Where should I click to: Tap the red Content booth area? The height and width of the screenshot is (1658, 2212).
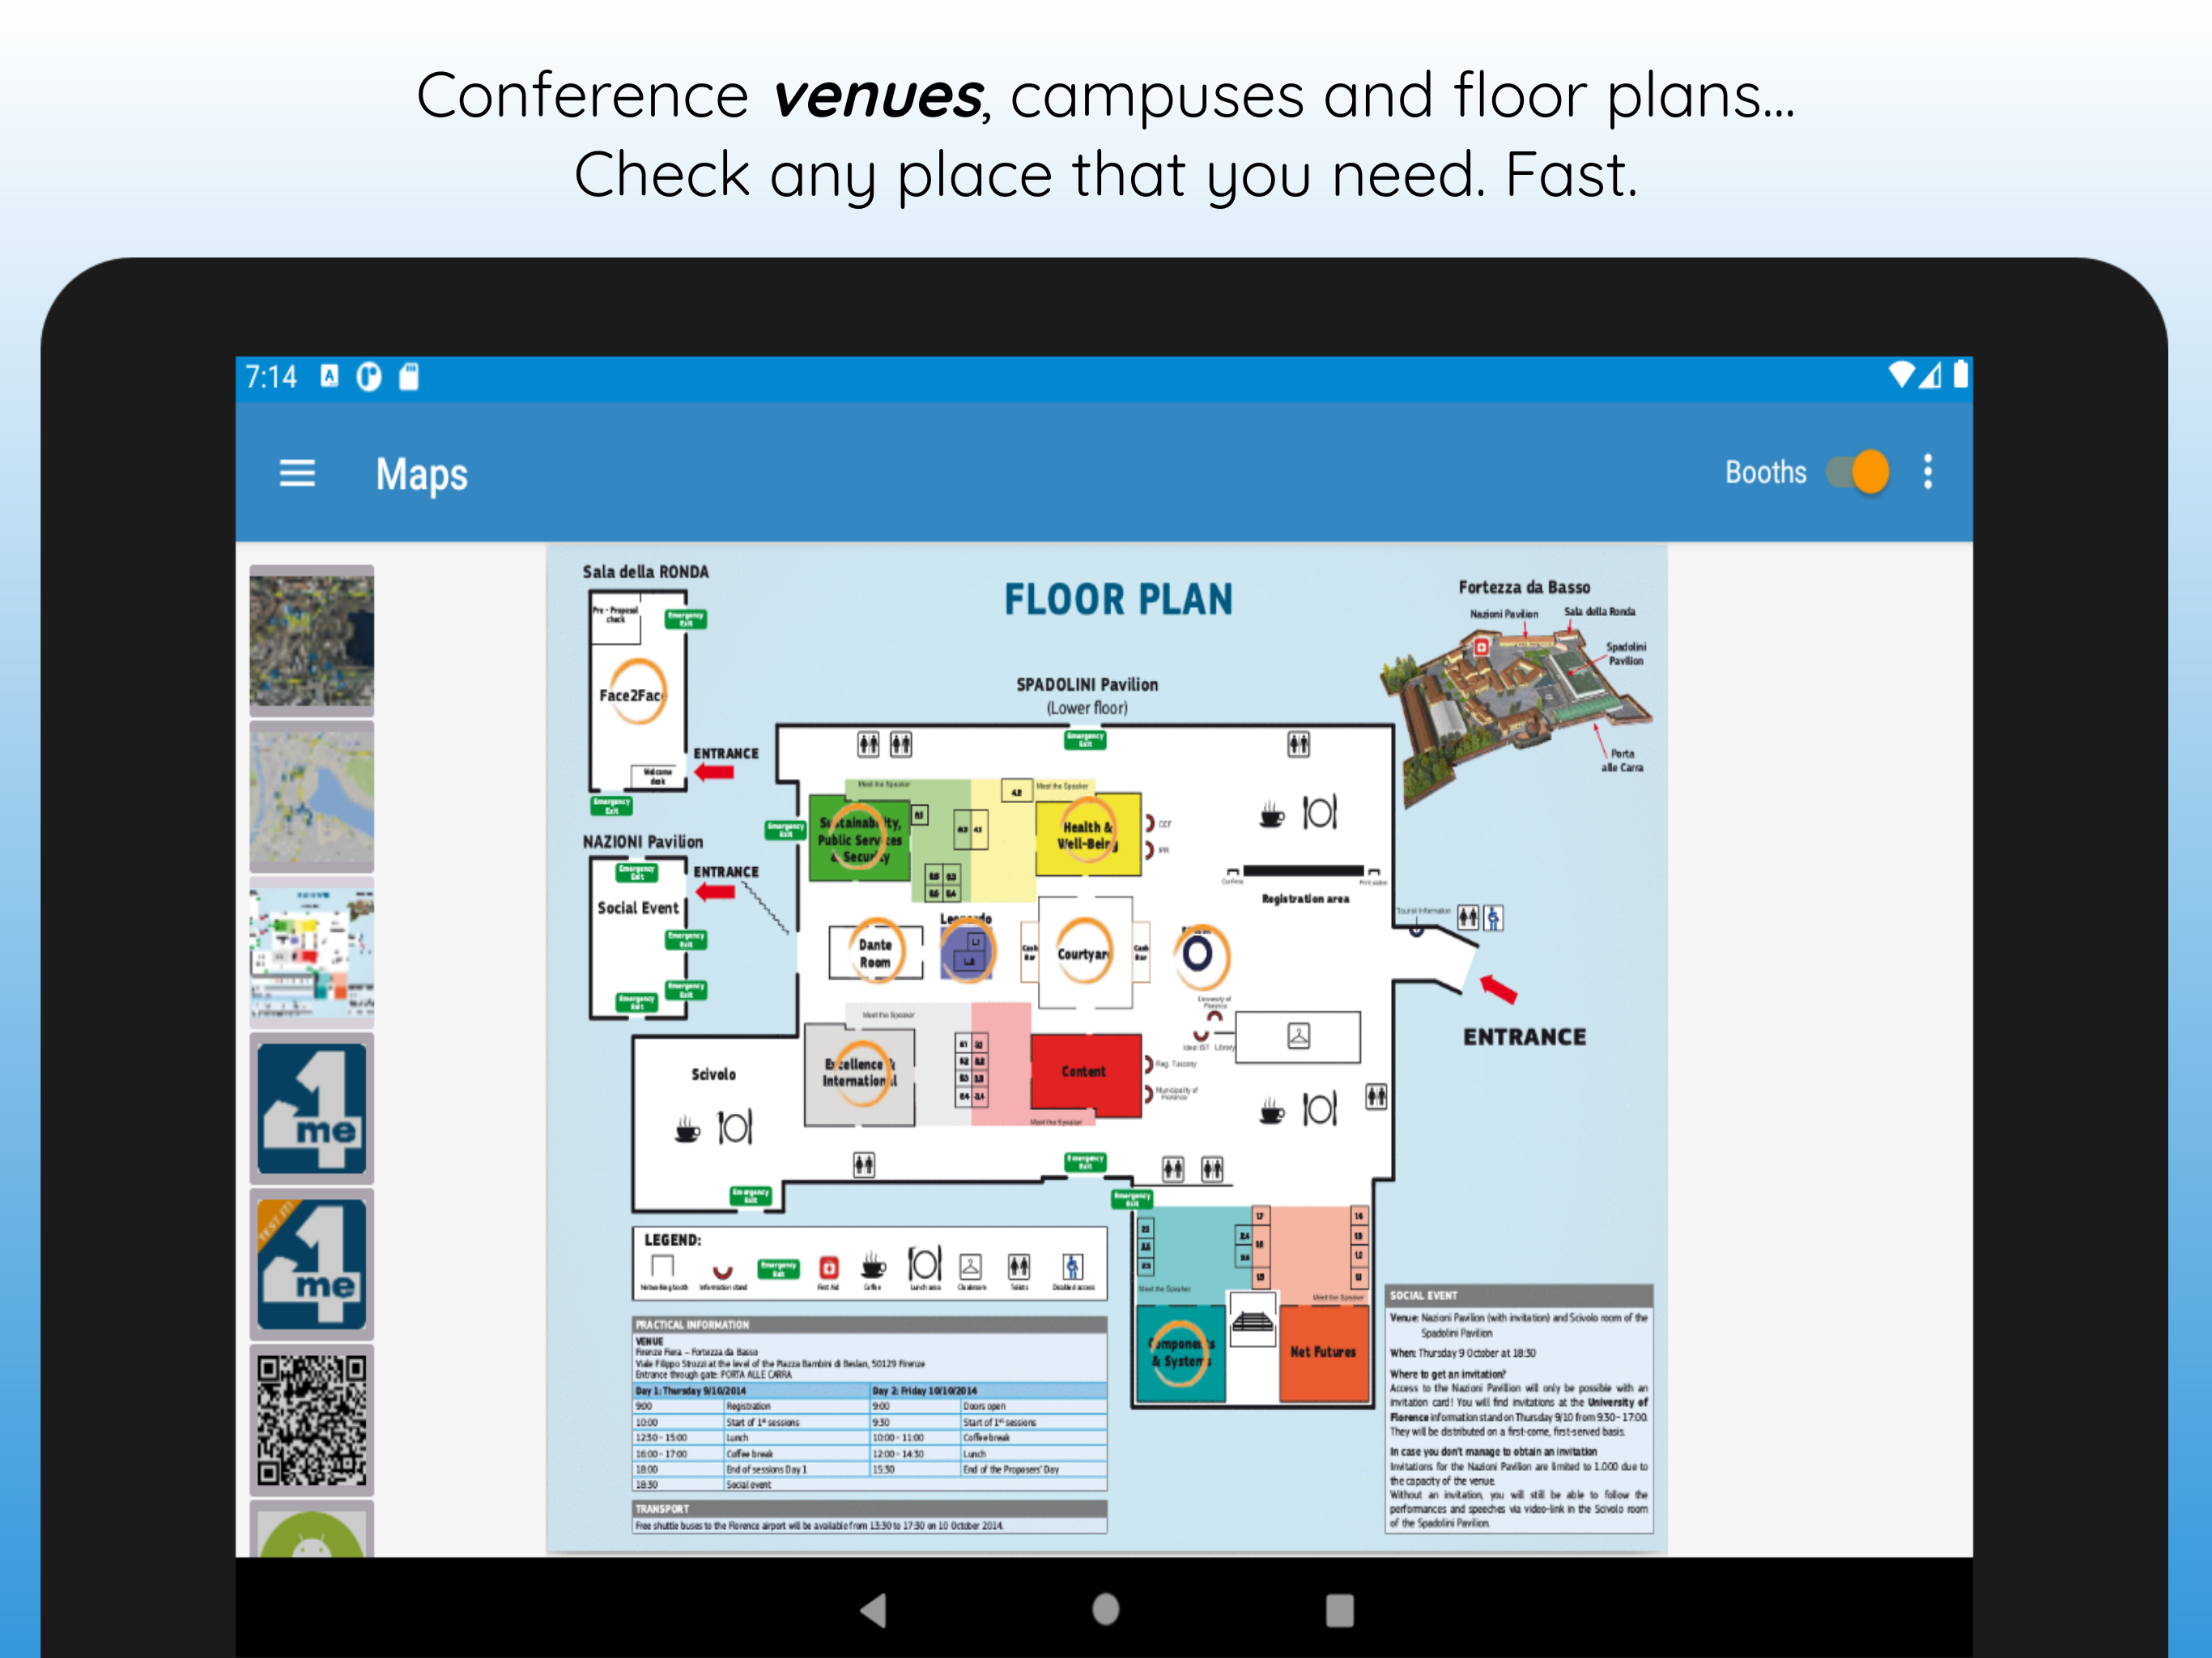tap(1085, 1072)
